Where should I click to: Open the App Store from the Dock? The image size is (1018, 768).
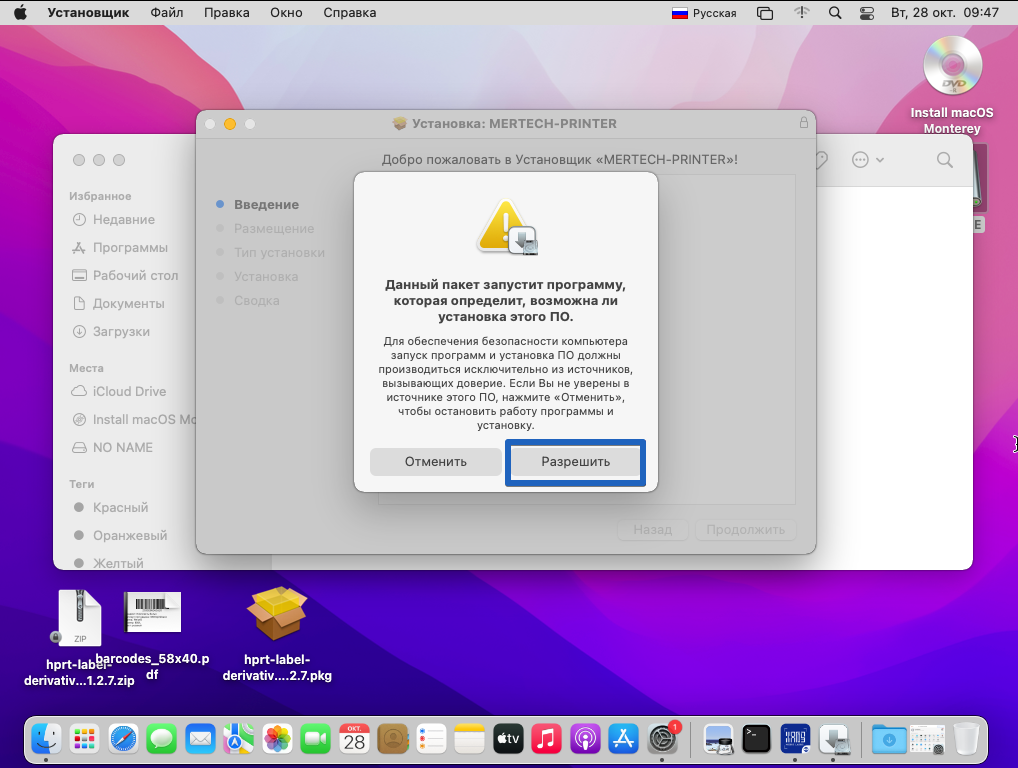pyautogui.click(x=624, y=739)
